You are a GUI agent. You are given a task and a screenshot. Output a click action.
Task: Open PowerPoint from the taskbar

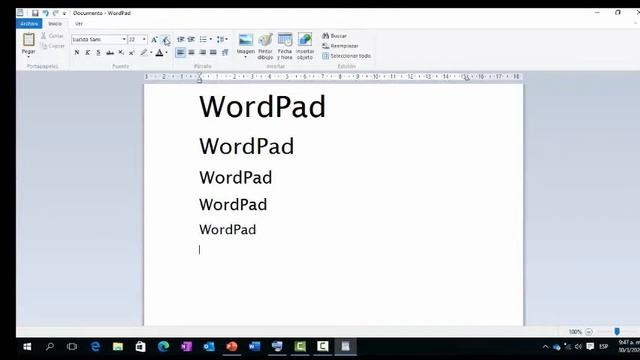(232, 347)
